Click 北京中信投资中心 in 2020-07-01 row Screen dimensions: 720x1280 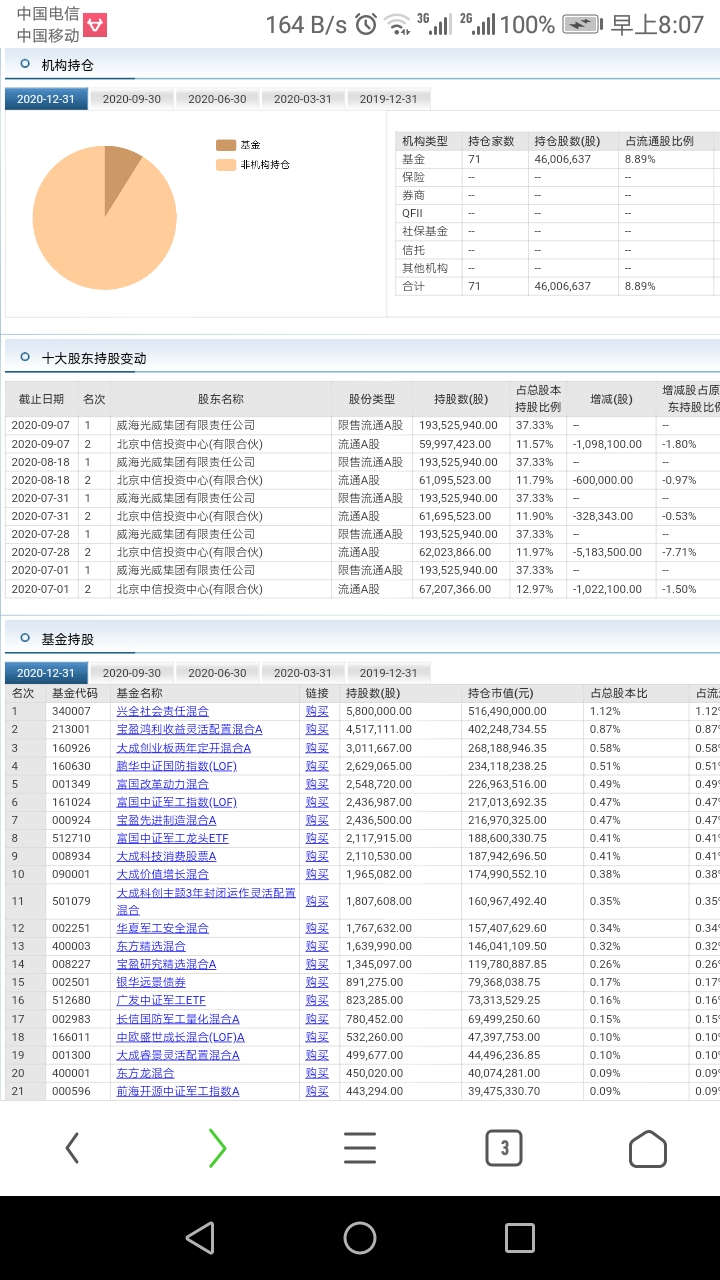tap(190, 589)
